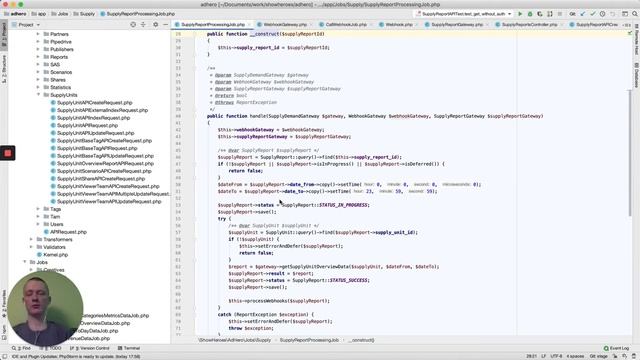Click the Supply breadcrumb in navigation bar

pos(84,14)
